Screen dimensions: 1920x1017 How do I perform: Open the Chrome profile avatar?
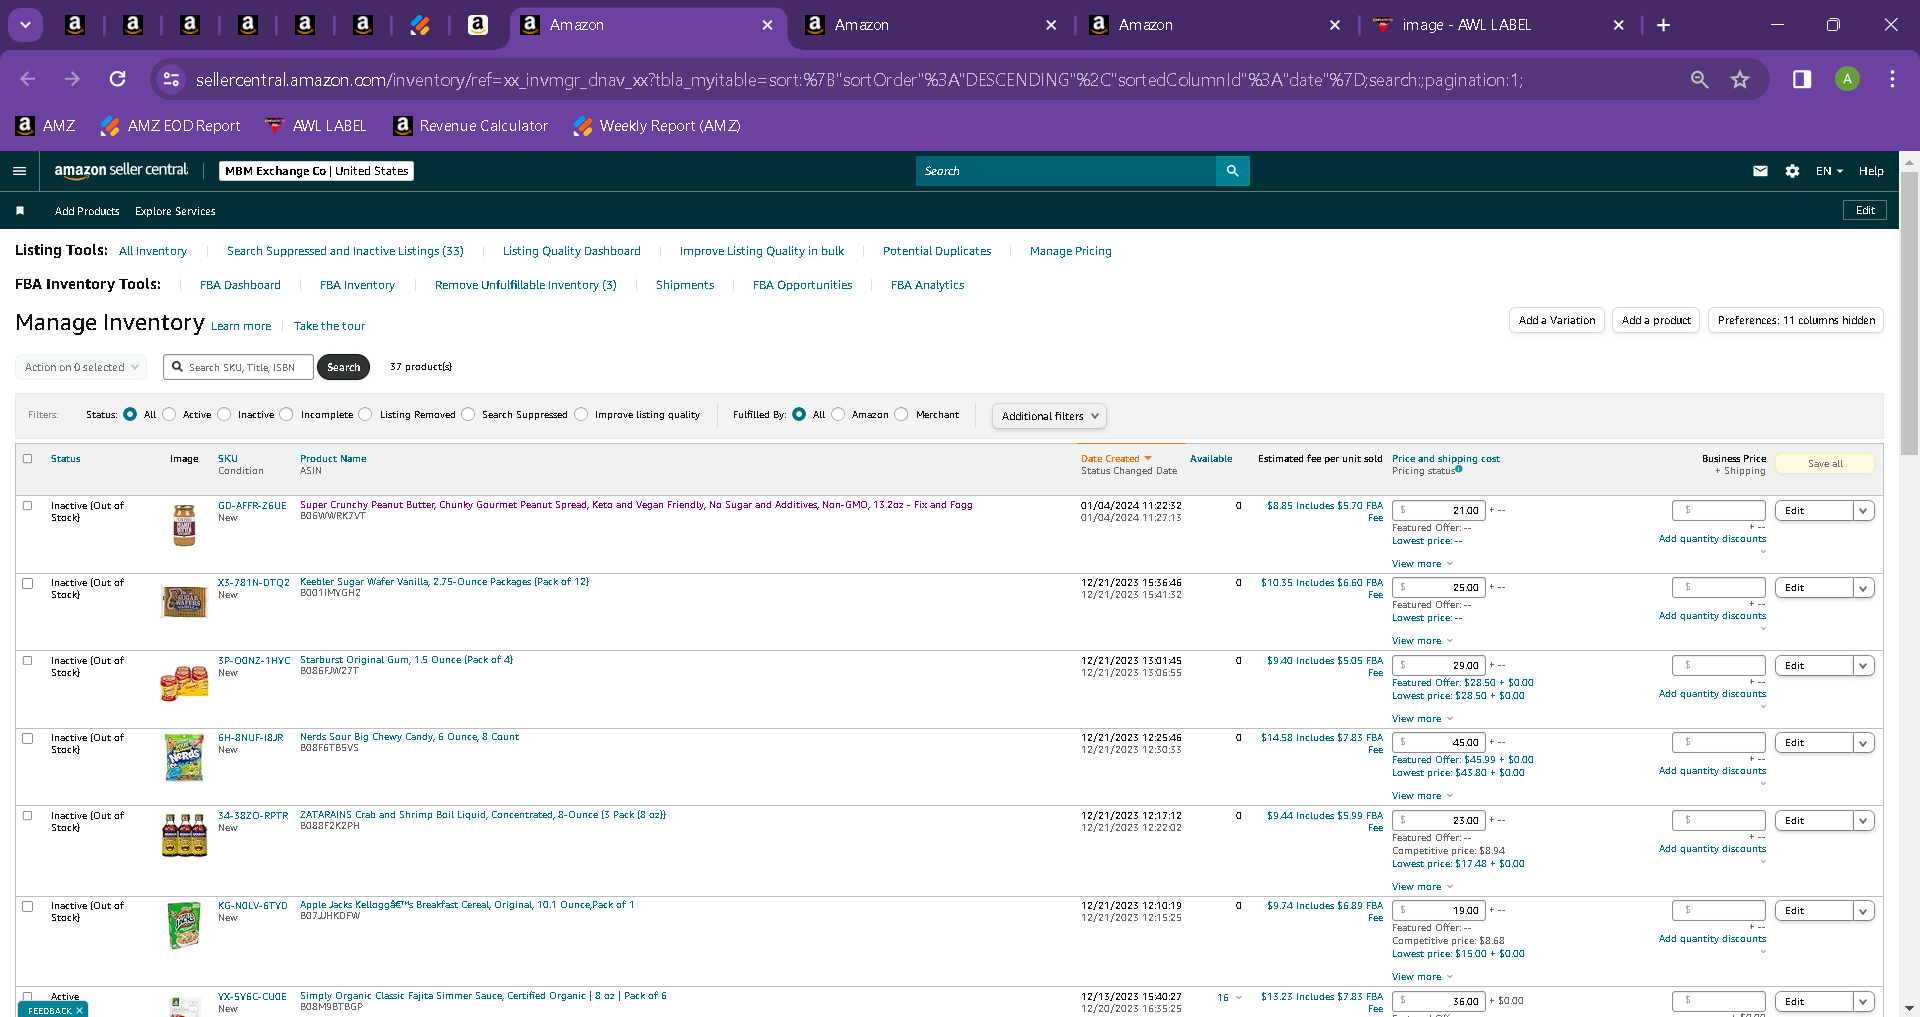1847,79
